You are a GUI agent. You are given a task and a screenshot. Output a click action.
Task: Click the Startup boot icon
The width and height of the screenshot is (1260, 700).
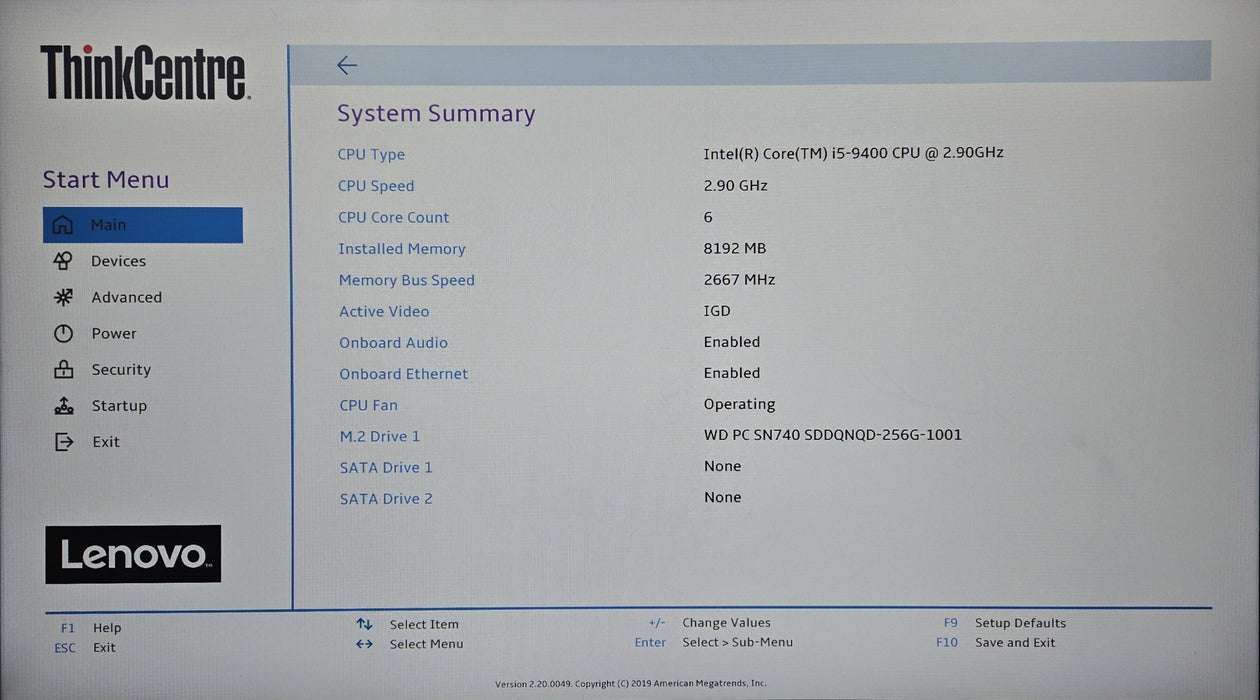[63, 406]
